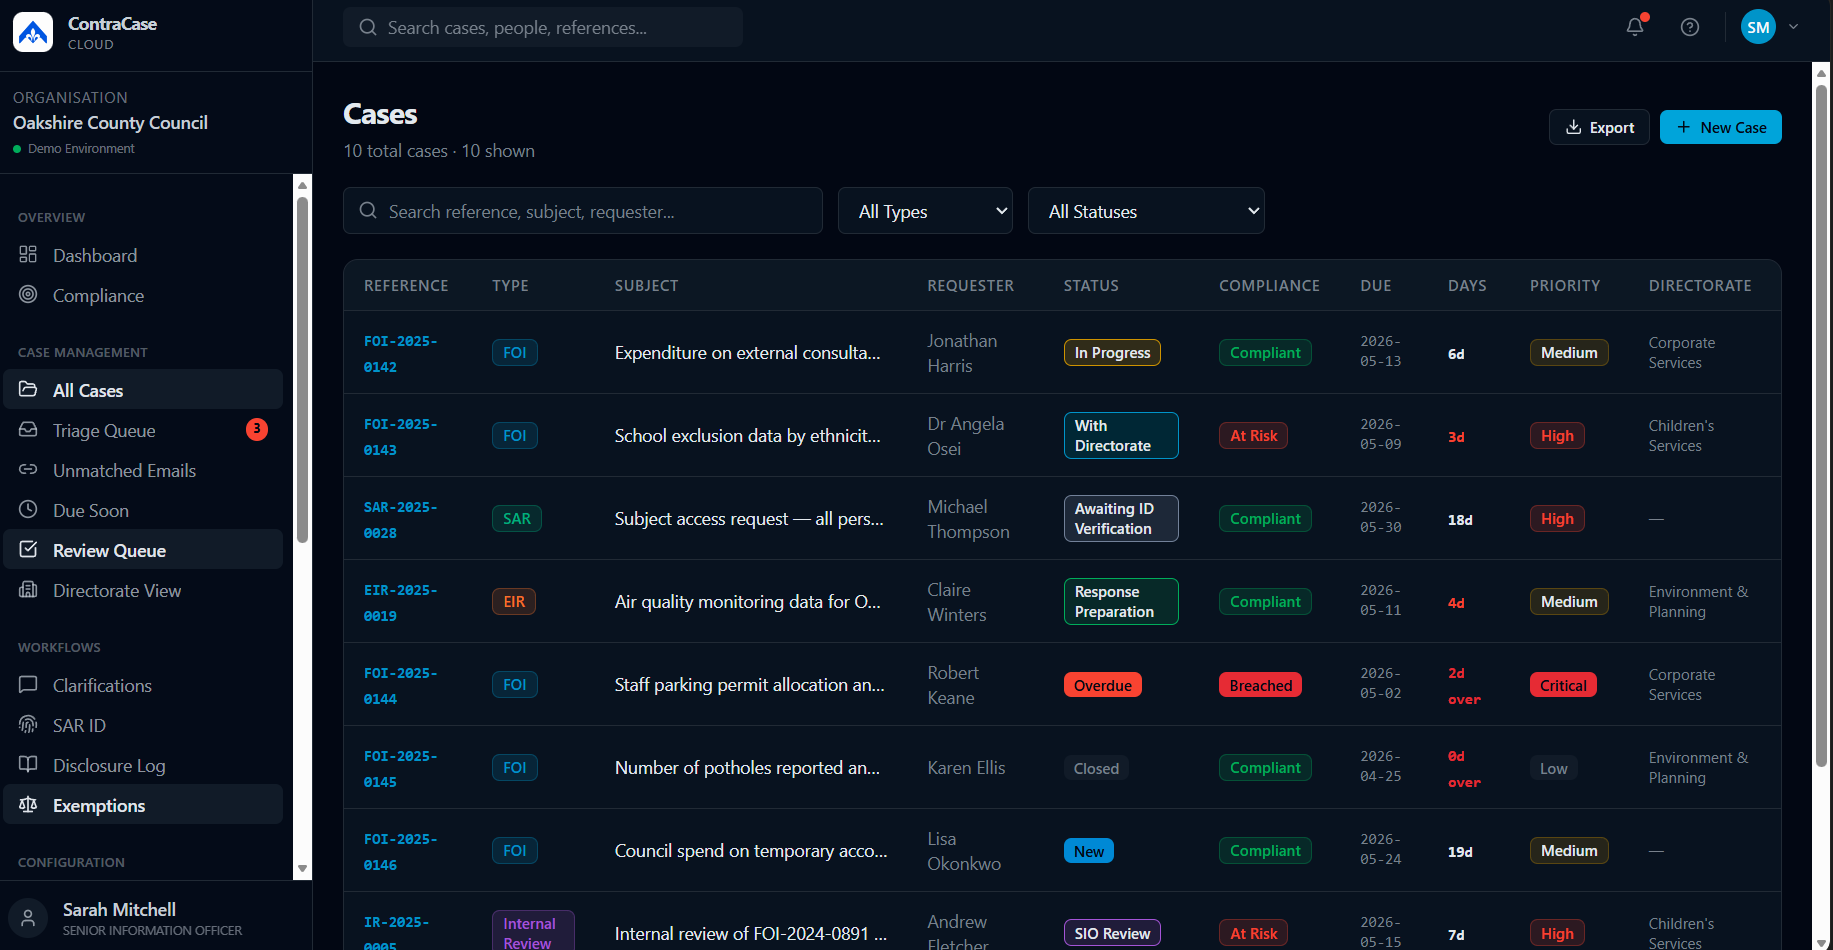This screenshot has height=950, width=1833.
Task: Click the Review Queue check icon
Action: tap(28, 549)
